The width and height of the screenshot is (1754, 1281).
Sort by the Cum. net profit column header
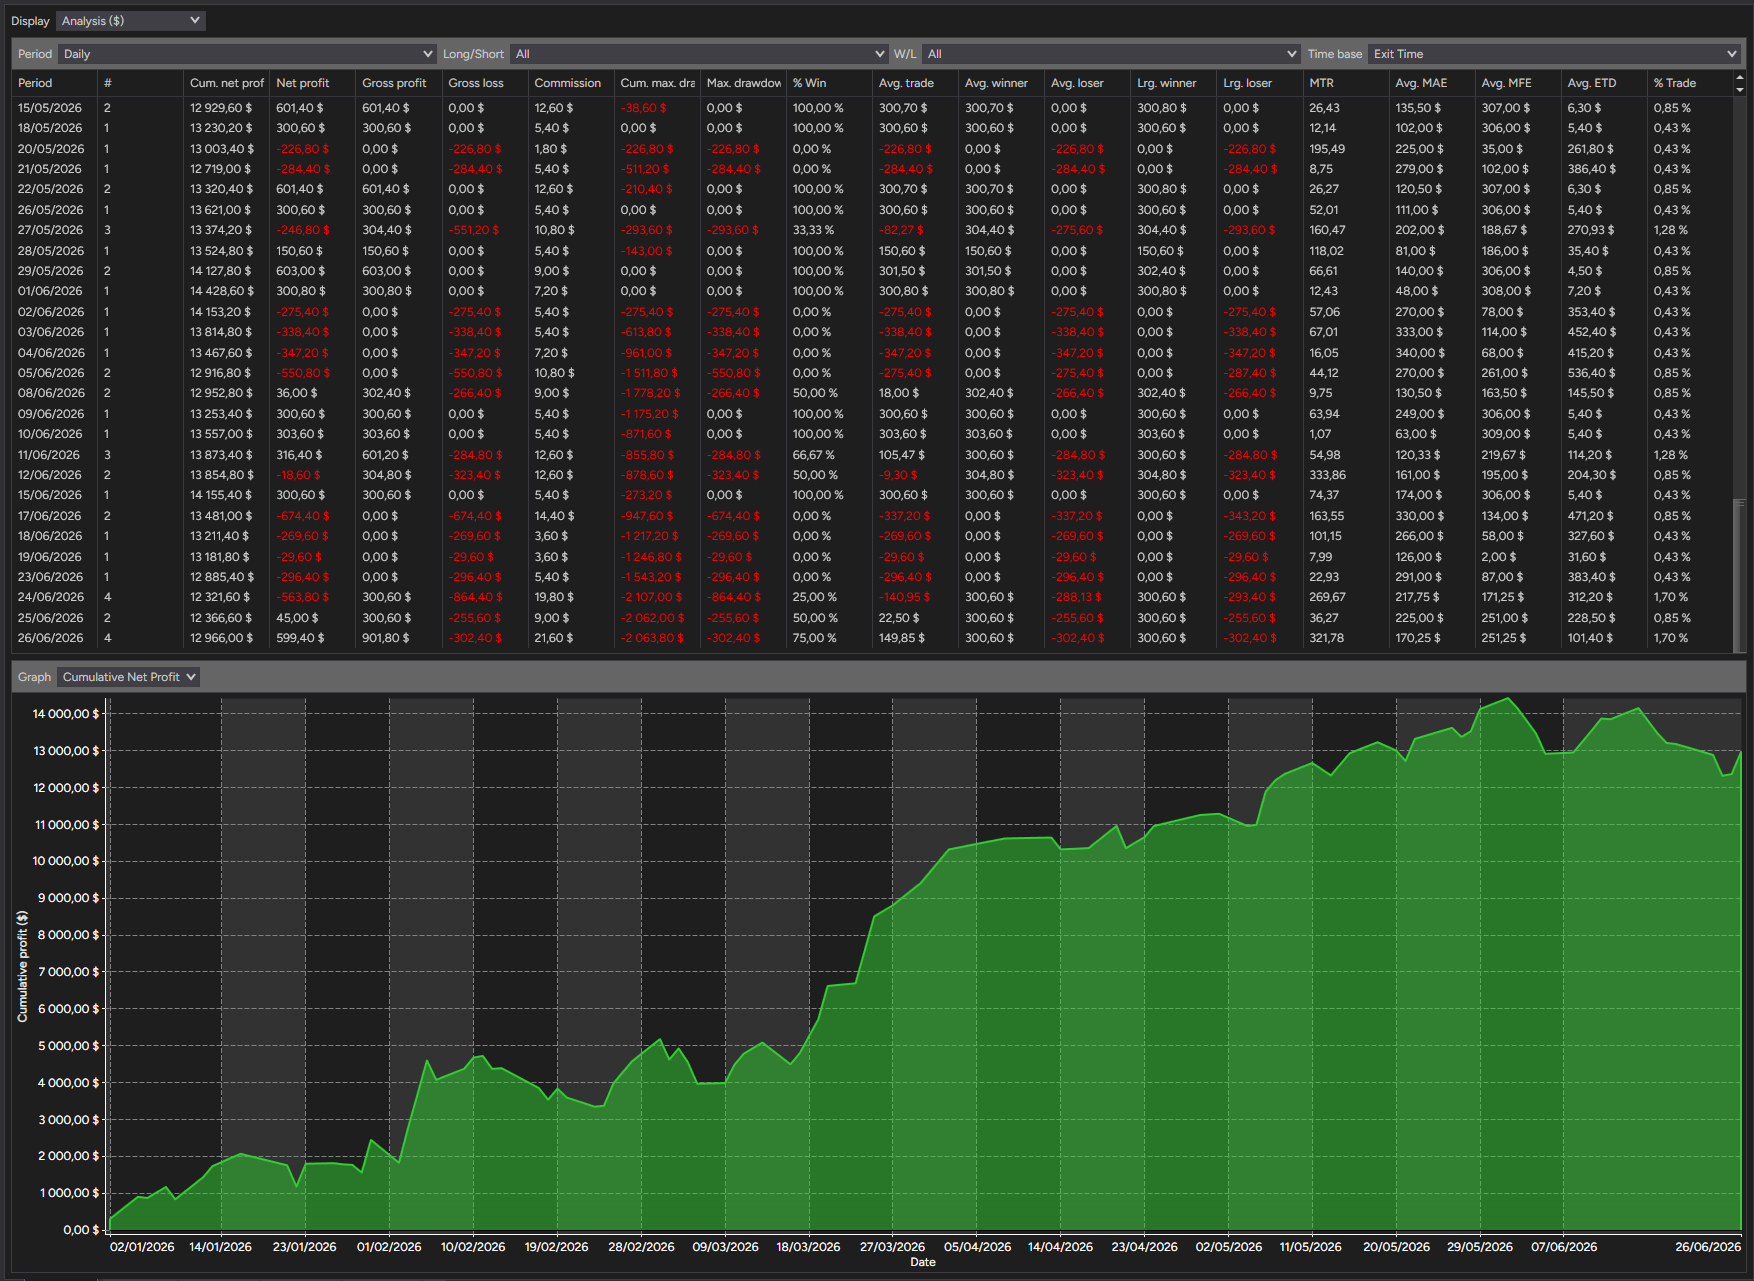[x=226, y=83]
